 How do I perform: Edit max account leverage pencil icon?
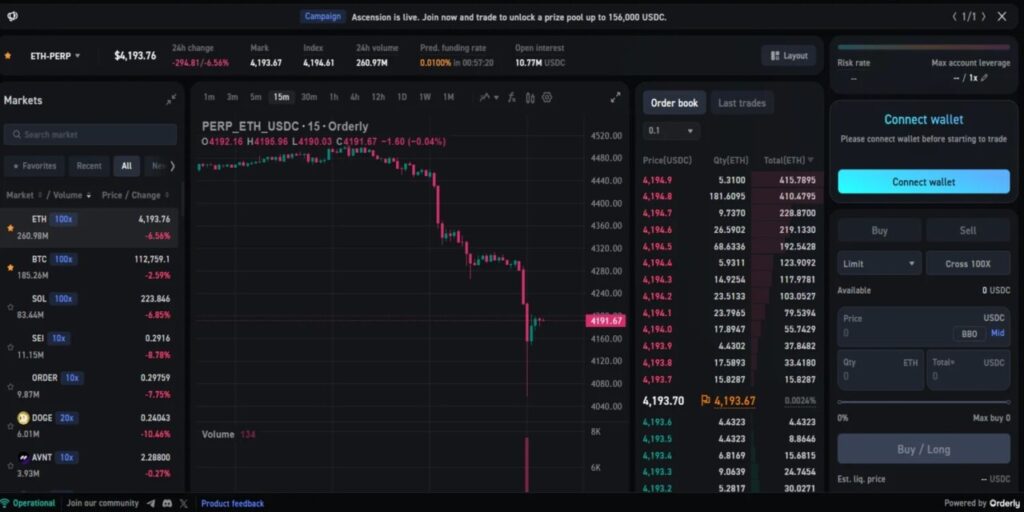point(984,77)
